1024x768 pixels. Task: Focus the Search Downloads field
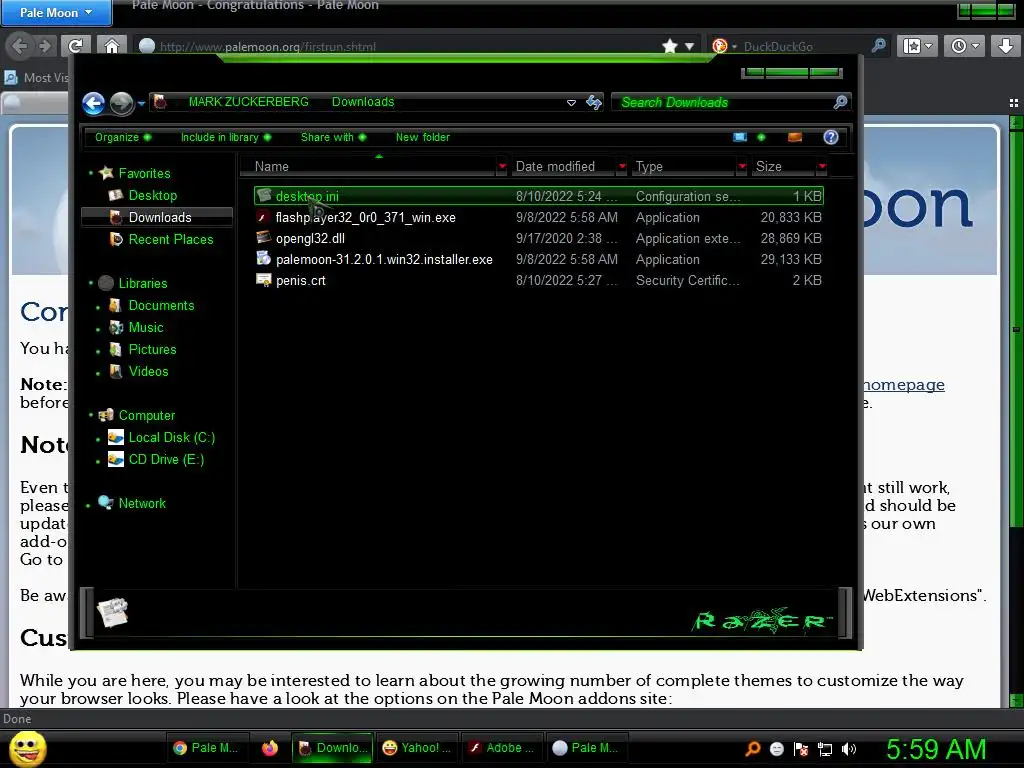(x=722, y=103)
